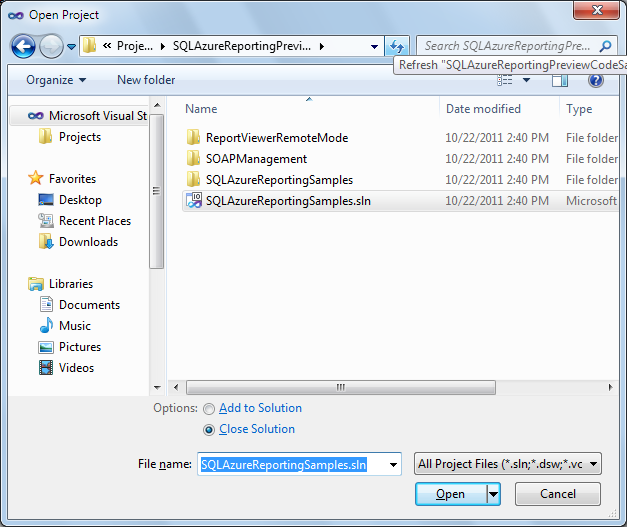The image size is (627, 527).
Task: Click the Forward navigation arrow button
Action: 51,46
